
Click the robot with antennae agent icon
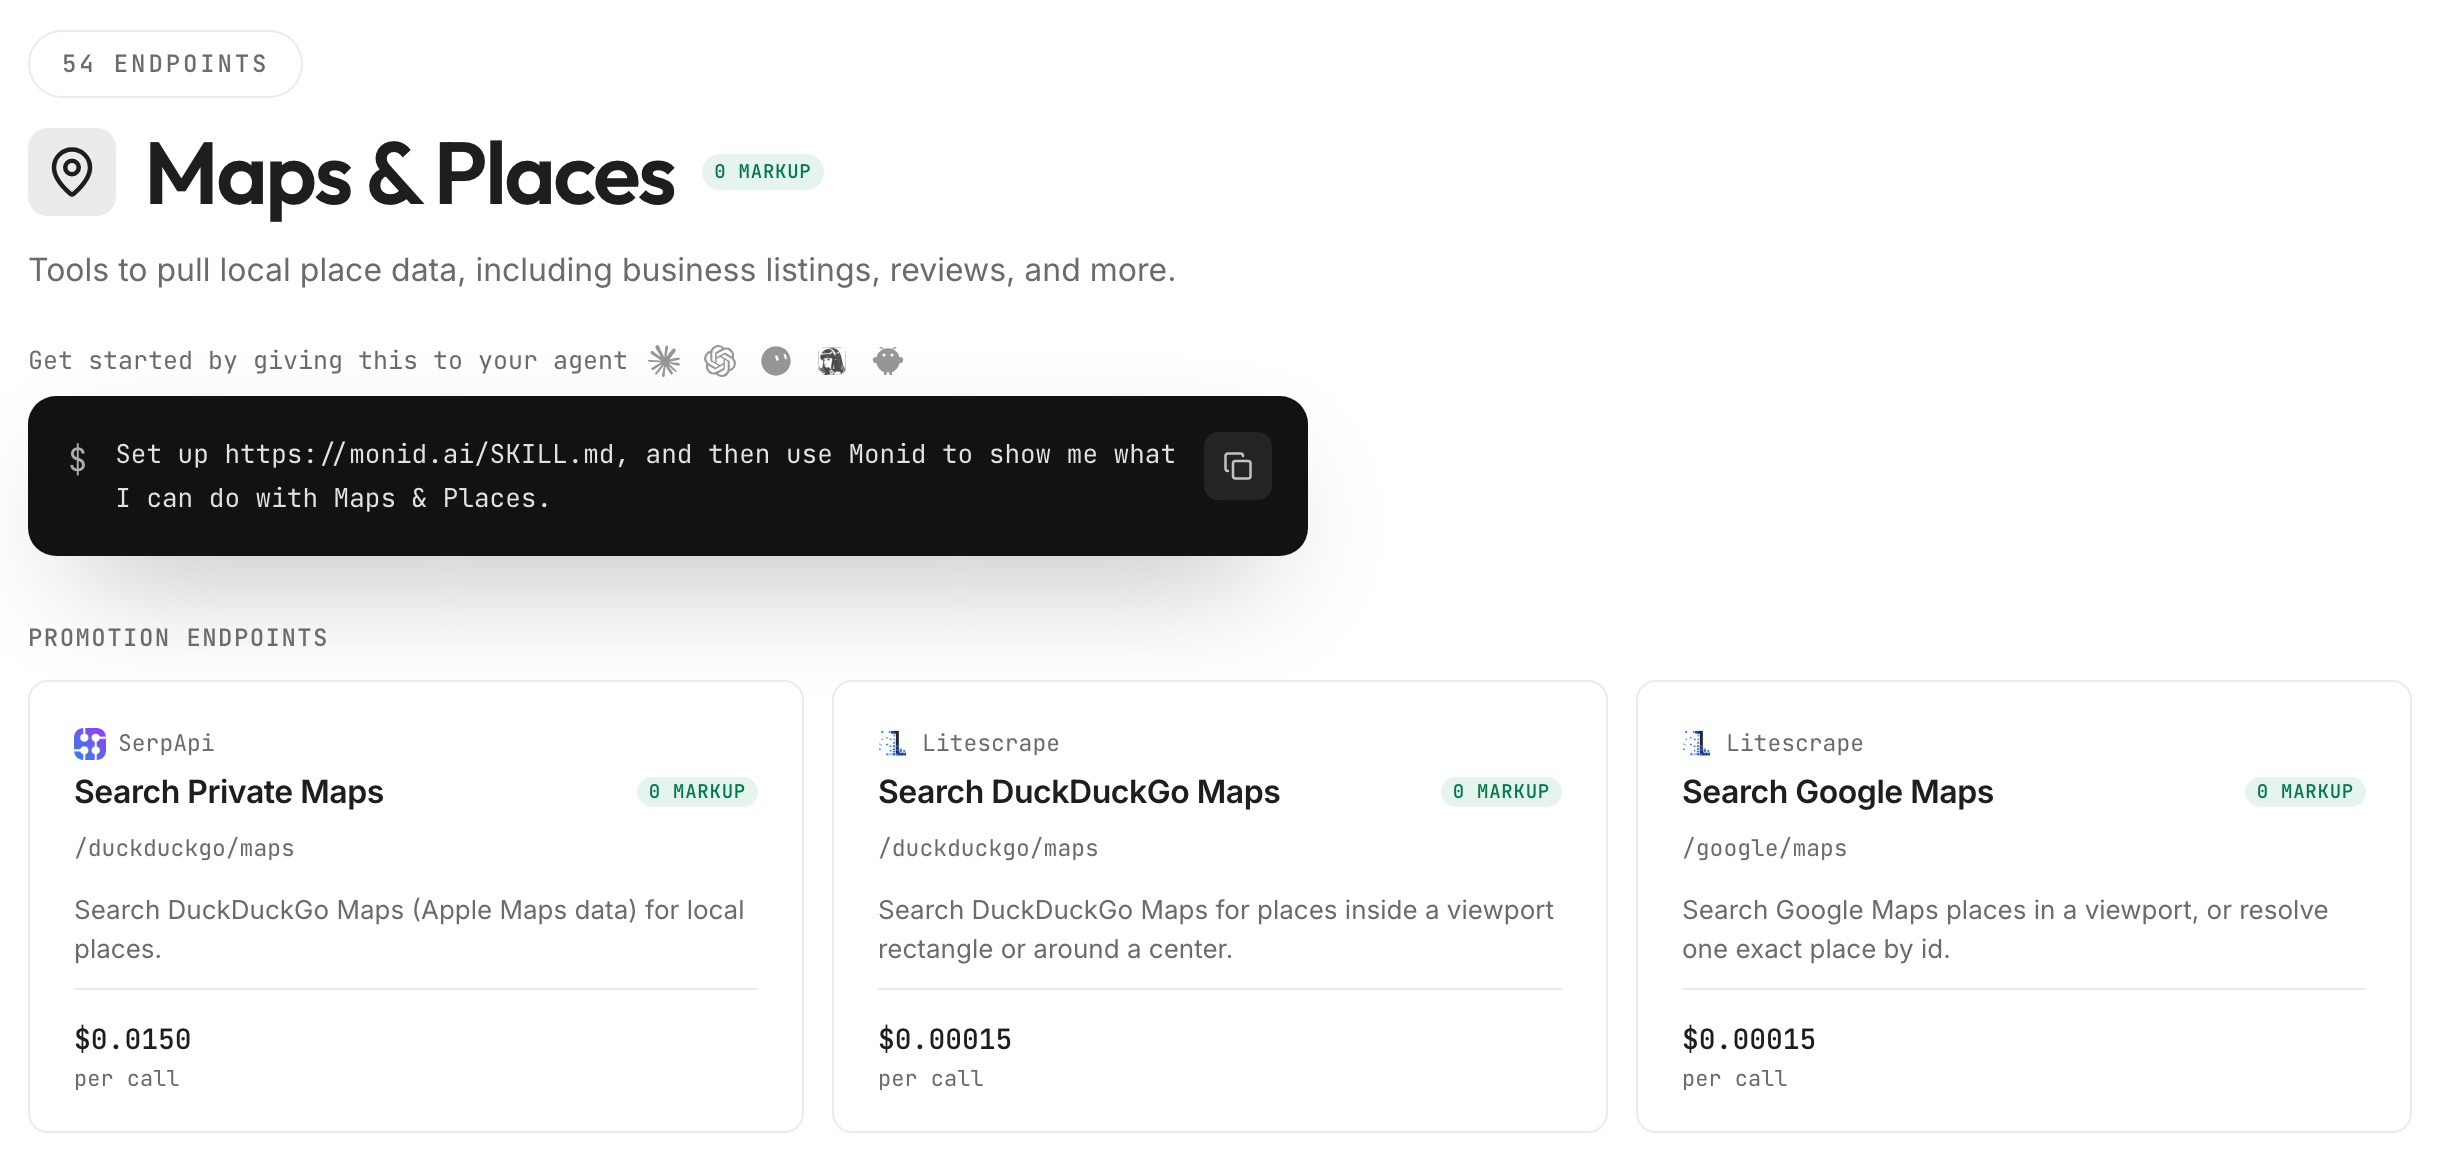pyautogui.click(x=888, y=361)
